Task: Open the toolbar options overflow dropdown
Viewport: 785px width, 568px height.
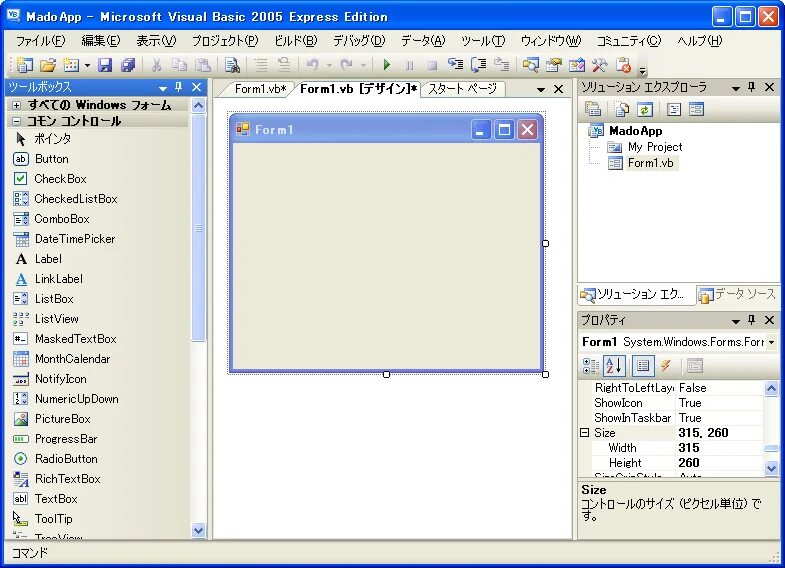Action: (643, 70)
